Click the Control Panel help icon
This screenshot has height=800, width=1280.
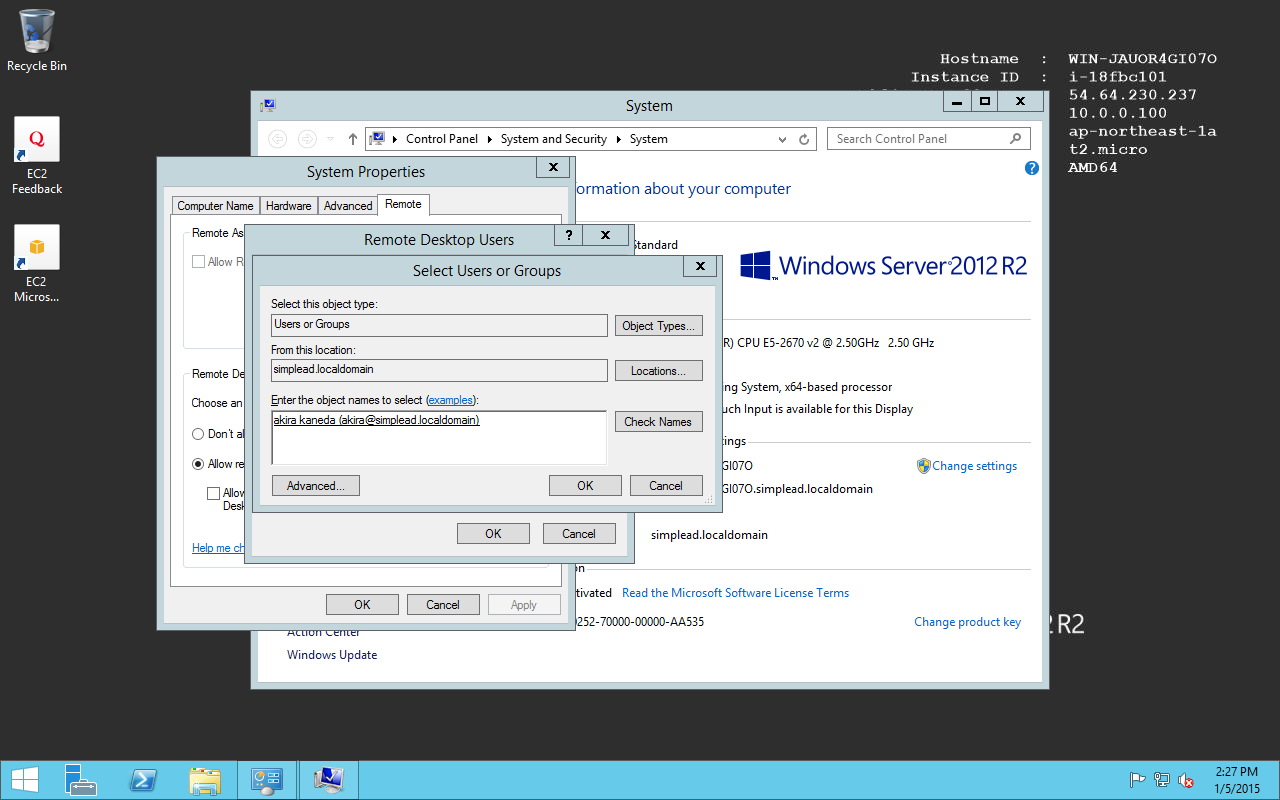click(1032, 168)
